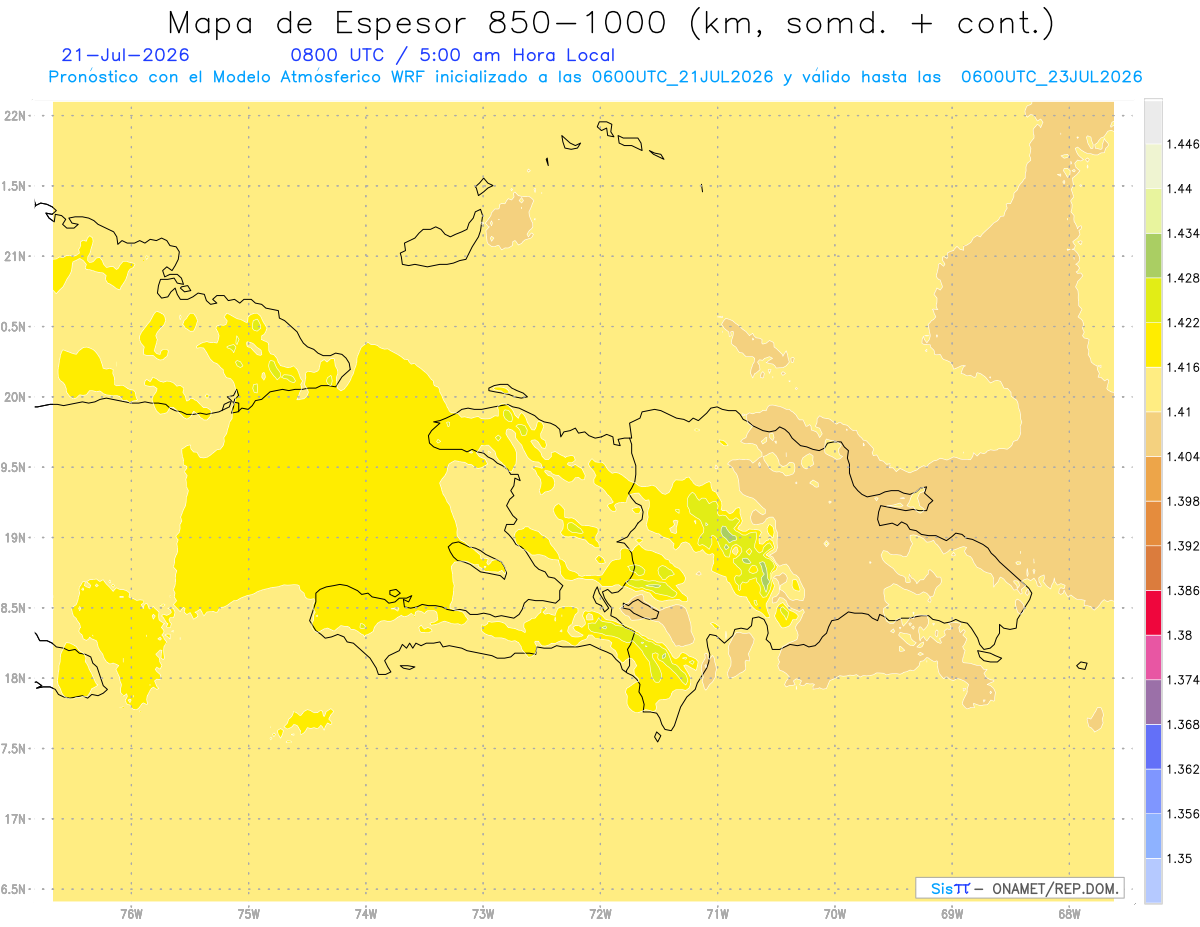Click the '72W' longitude label
This screenshot has width=1200, height=927.
click(600, 914)
